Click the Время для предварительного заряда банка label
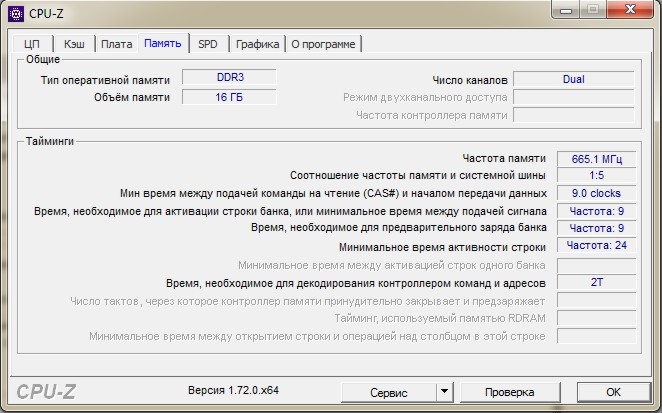The width and height of the screenshot is (662, 413). click(x=399, y=228)
